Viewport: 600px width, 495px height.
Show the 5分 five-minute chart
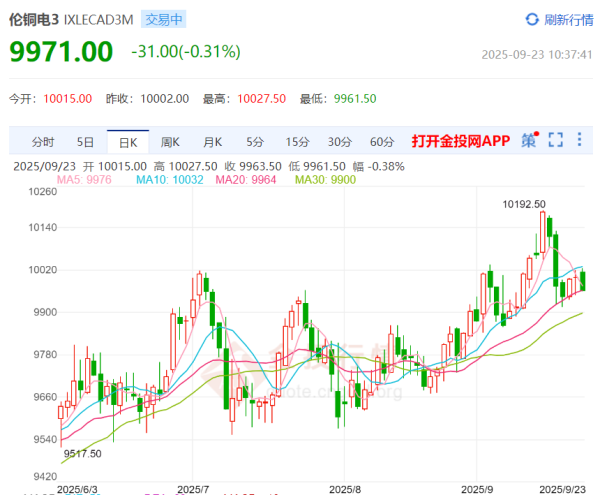pyautogui.click(x=255, y=141)
